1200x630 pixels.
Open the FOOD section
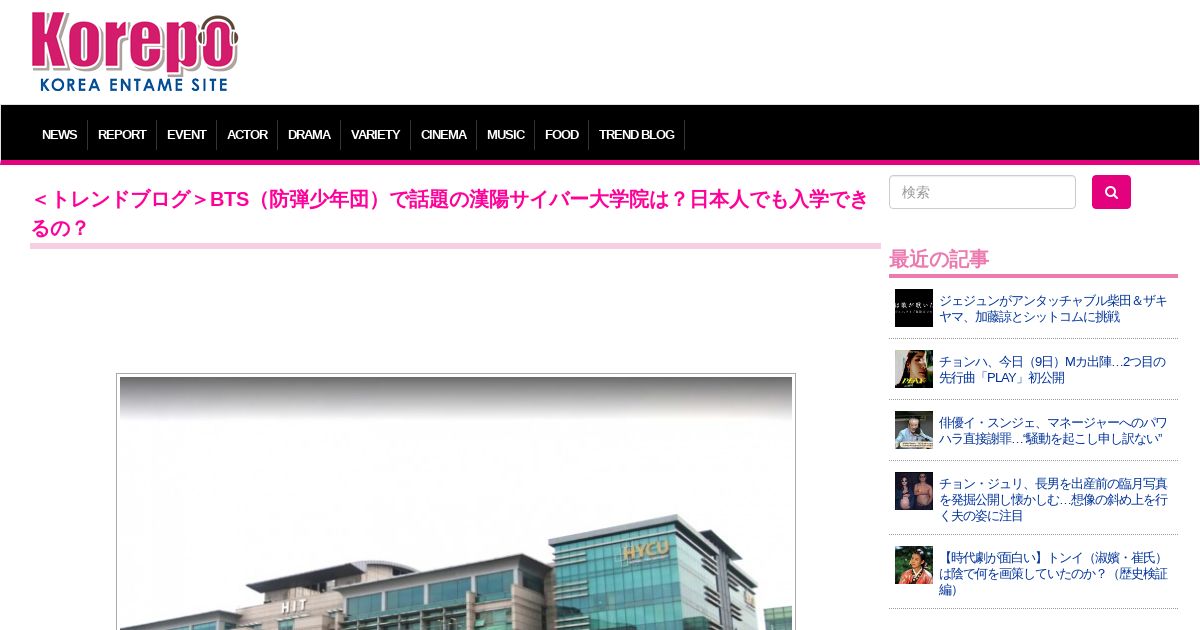tap(561, 134)
